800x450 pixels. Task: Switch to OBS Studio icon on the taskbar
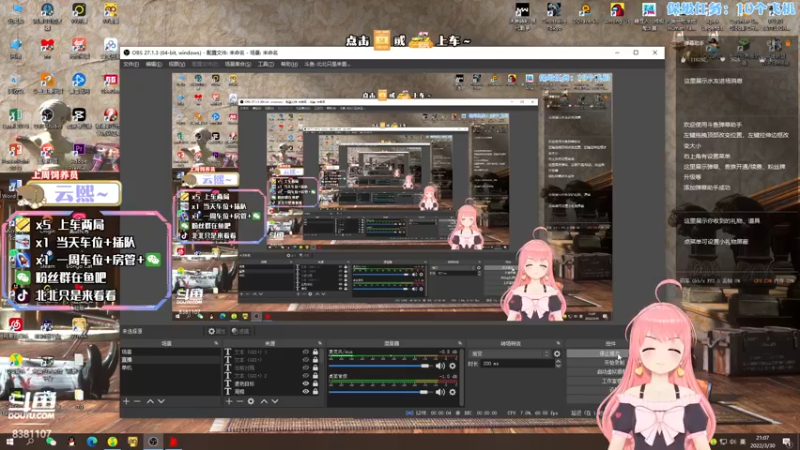(x=153, y=442)
